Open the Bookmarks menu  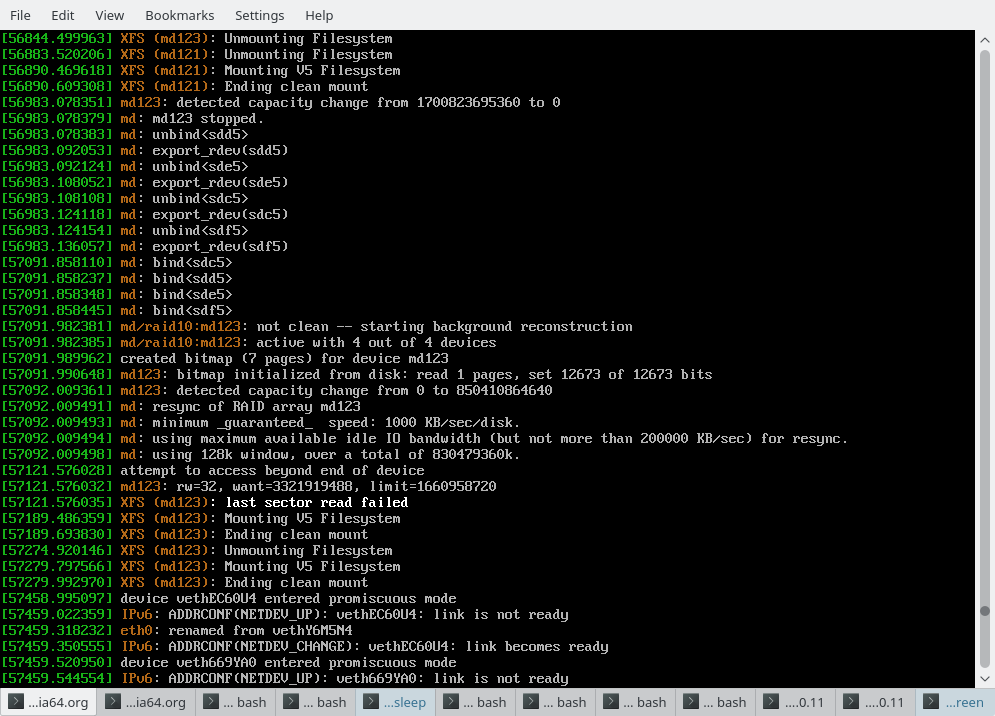pos(180,15)
